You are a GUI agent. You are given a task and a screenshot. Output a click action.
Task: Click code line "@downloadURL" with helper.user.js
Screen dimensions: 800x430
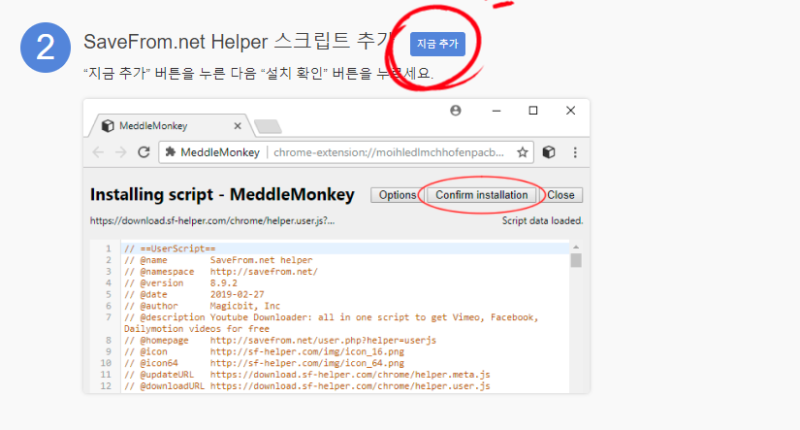point(307,386)
